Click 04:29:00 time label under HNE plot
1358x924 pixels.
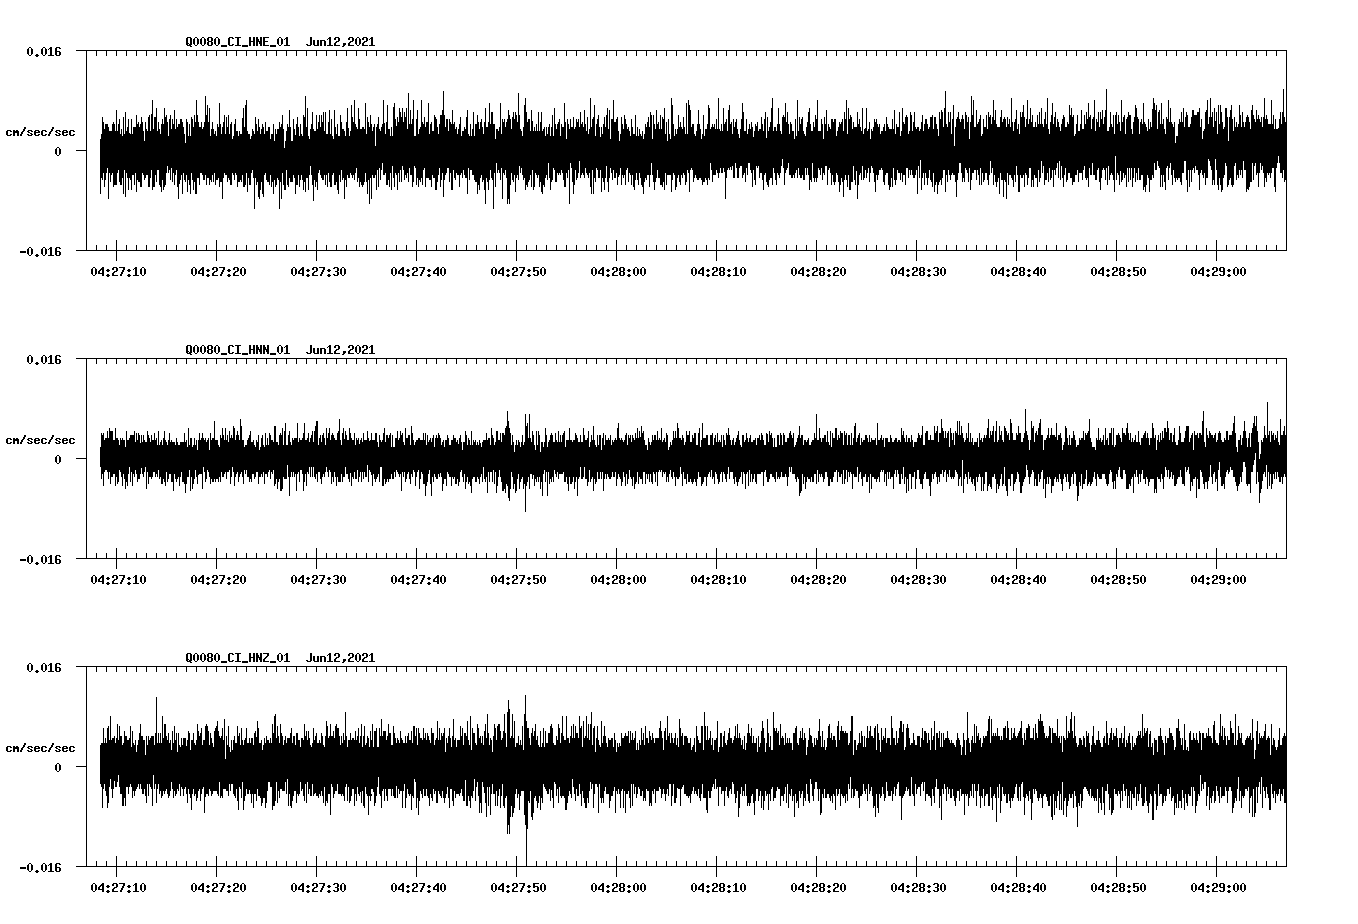(1218, 271)
